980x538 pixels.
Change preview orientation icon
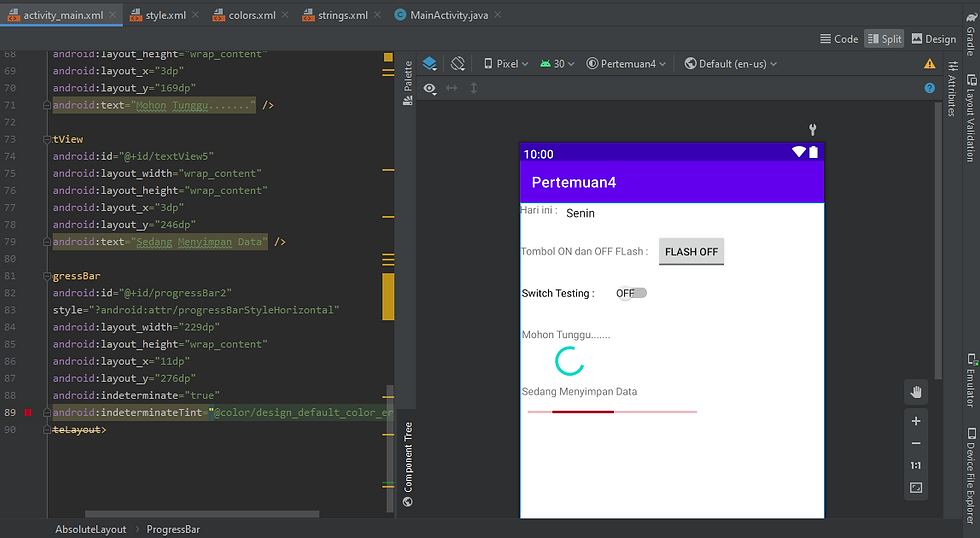(x=458, y=63)
